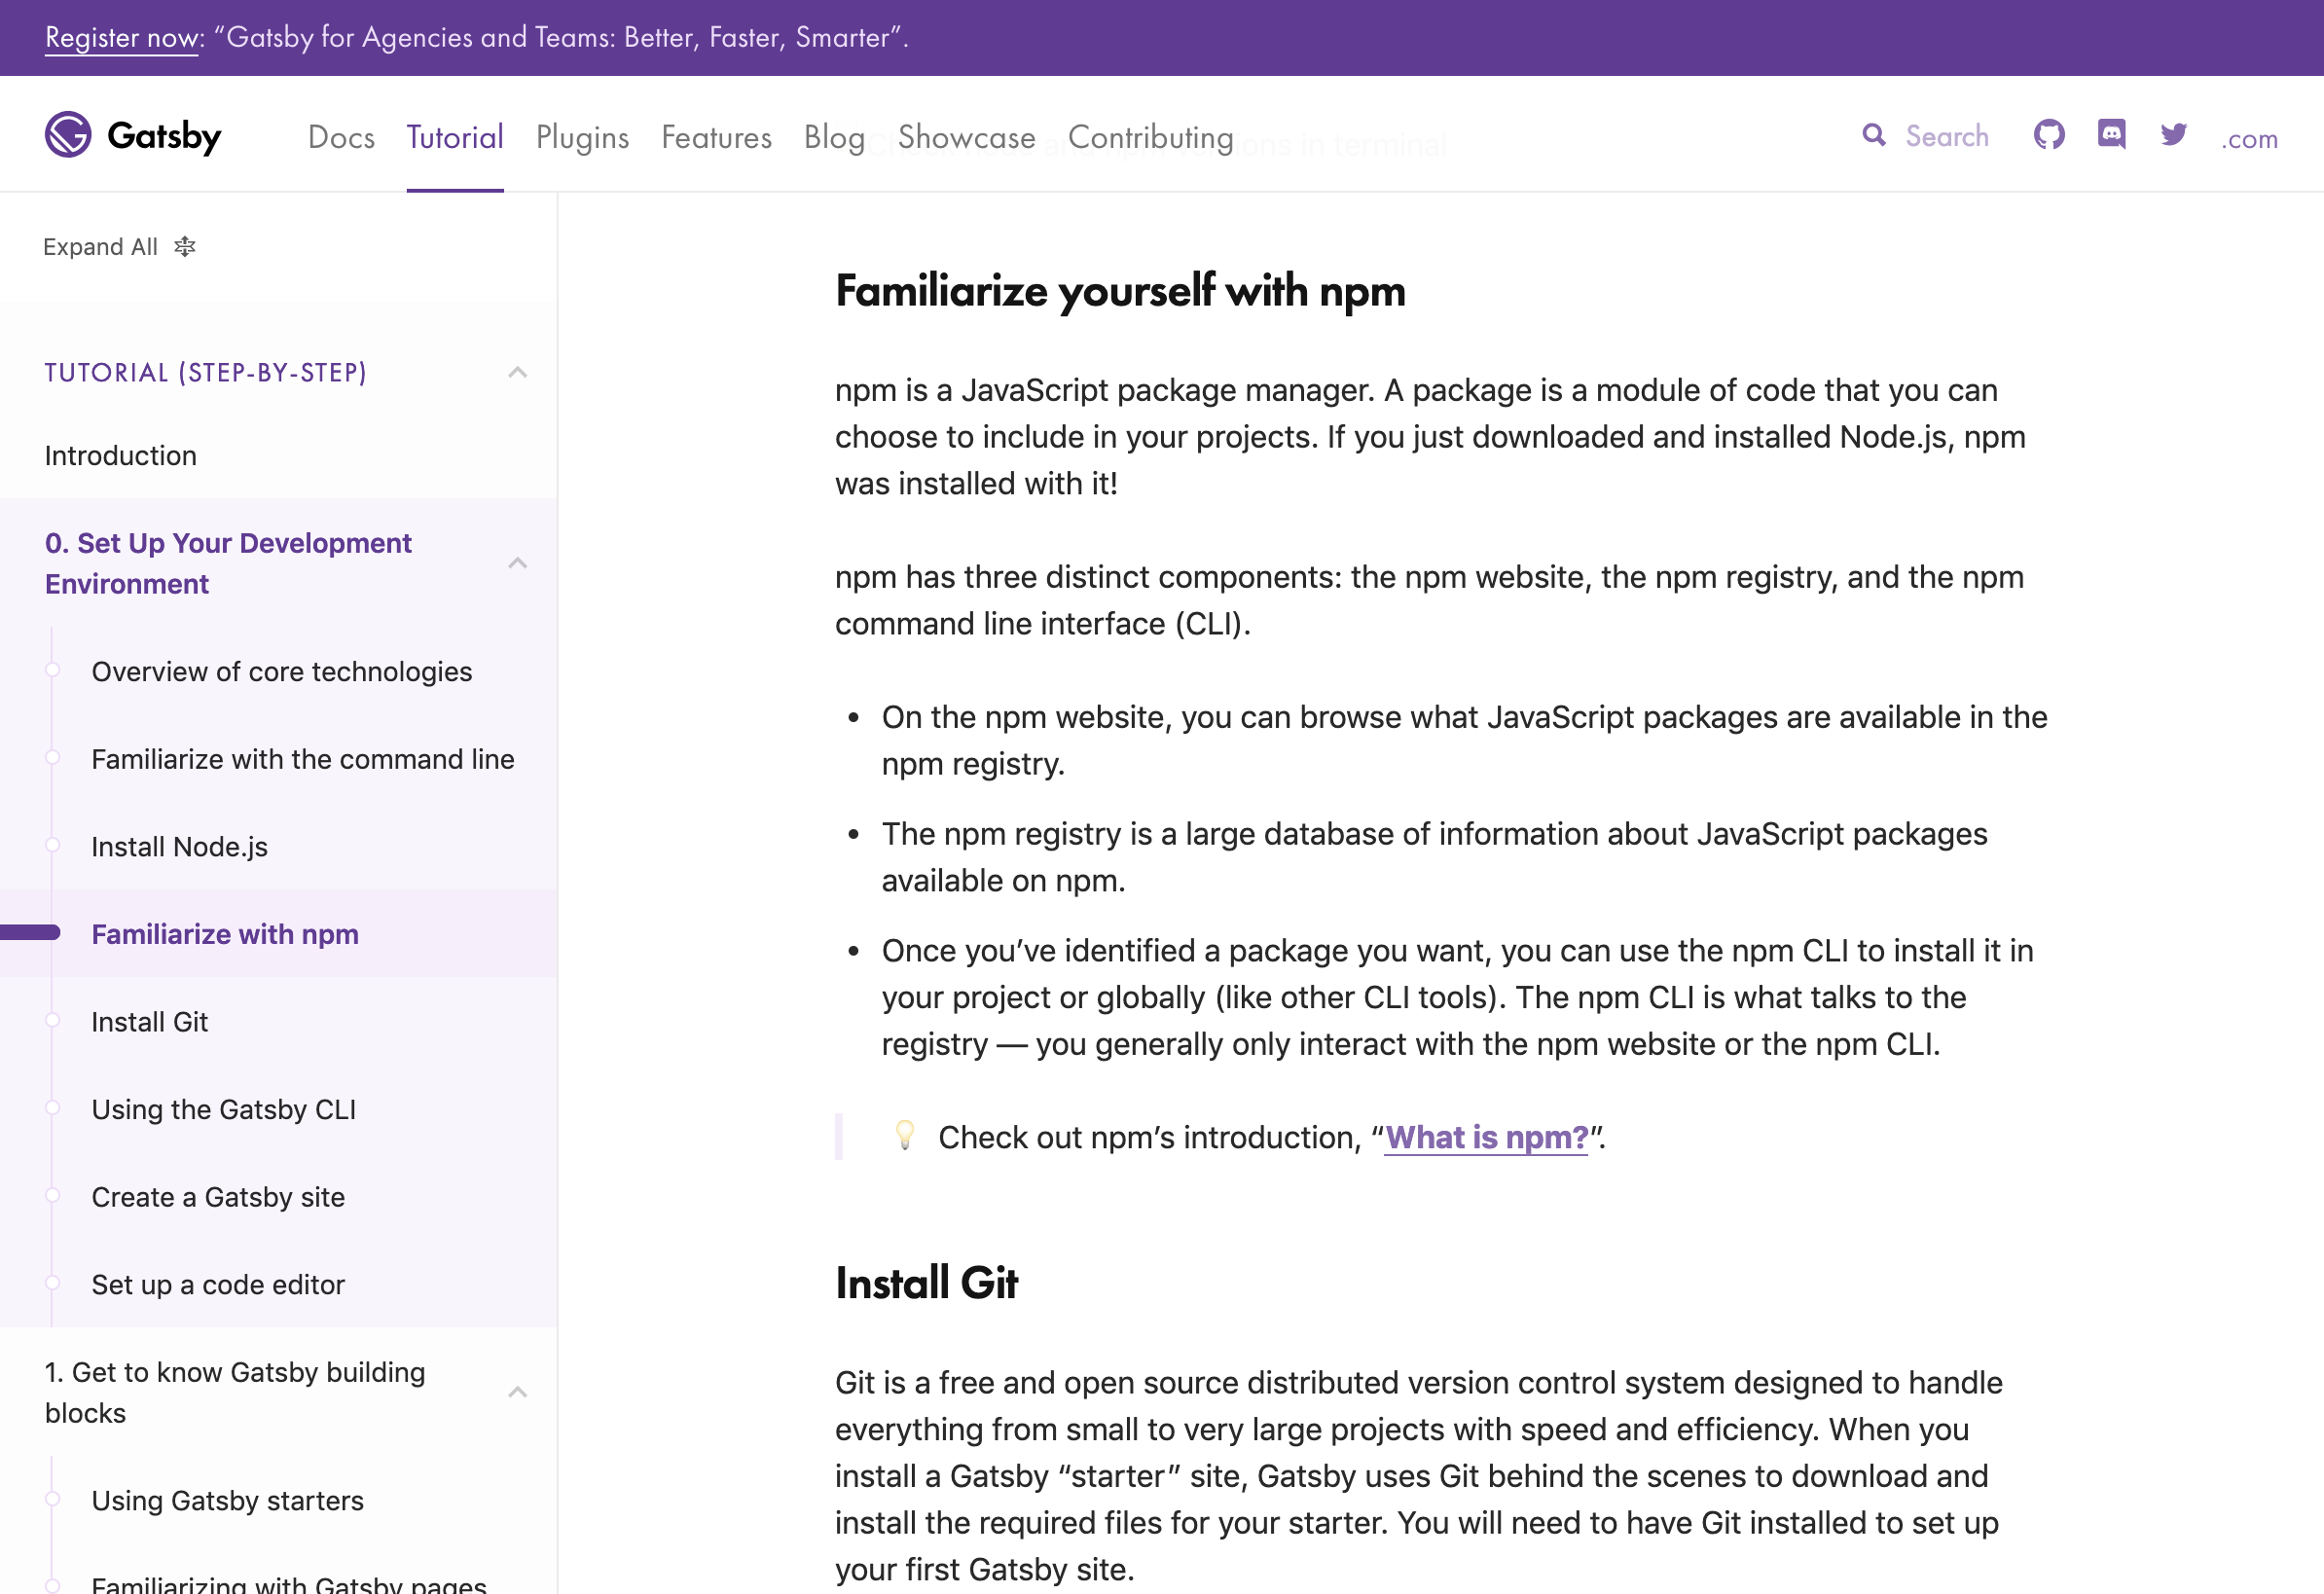
Task: Follow the What is npm? link
Action: pos(1486,1137)
